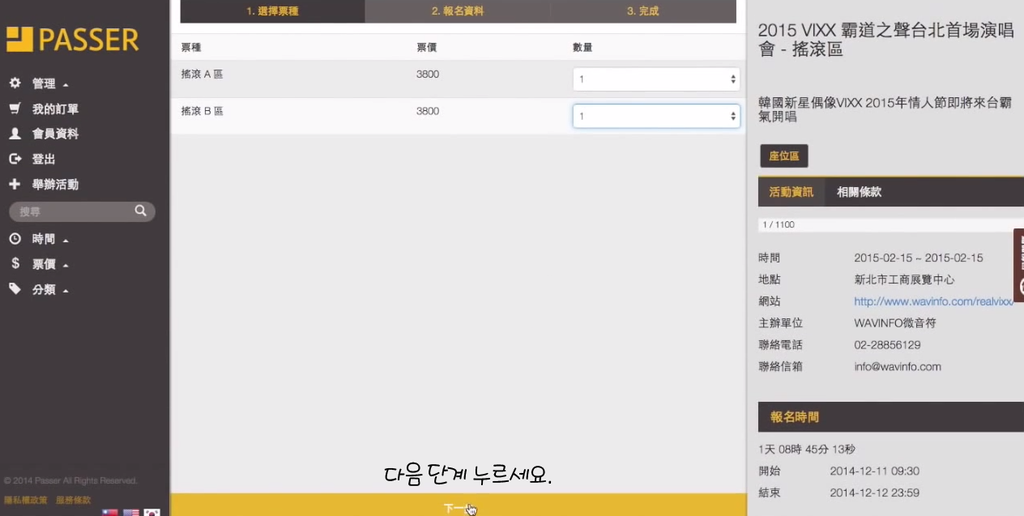Image resolution: width=1024 pixels, height=516 pixels.
Task: Open the wavinfo.com/realvixx website link
Action: tap(933, 301)
